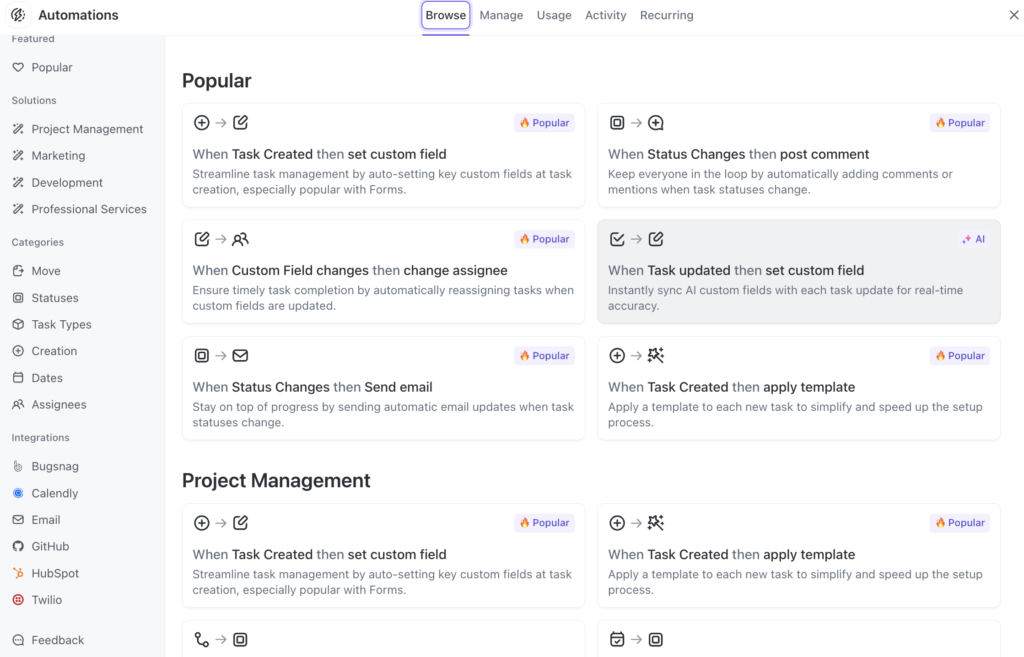Close the Automations panel
Screen dimensions: 1024x657
(1014, 14)
